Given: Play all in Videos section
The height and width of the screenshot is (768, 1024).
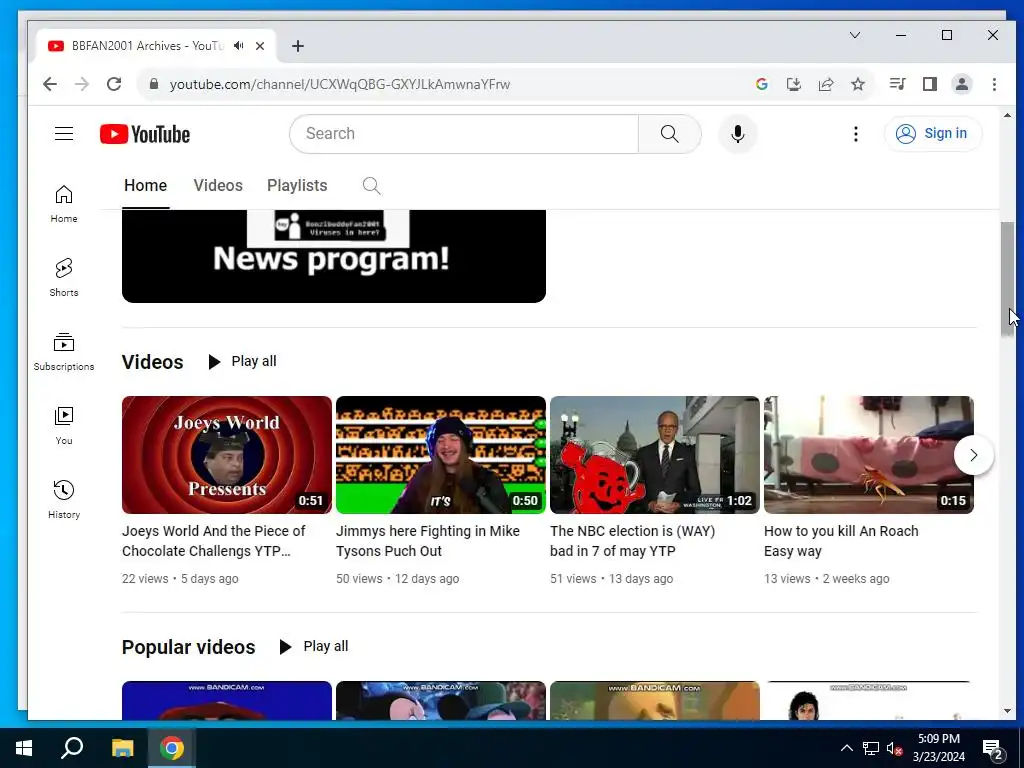Looking at the screenshot, I should pos(242,361).
